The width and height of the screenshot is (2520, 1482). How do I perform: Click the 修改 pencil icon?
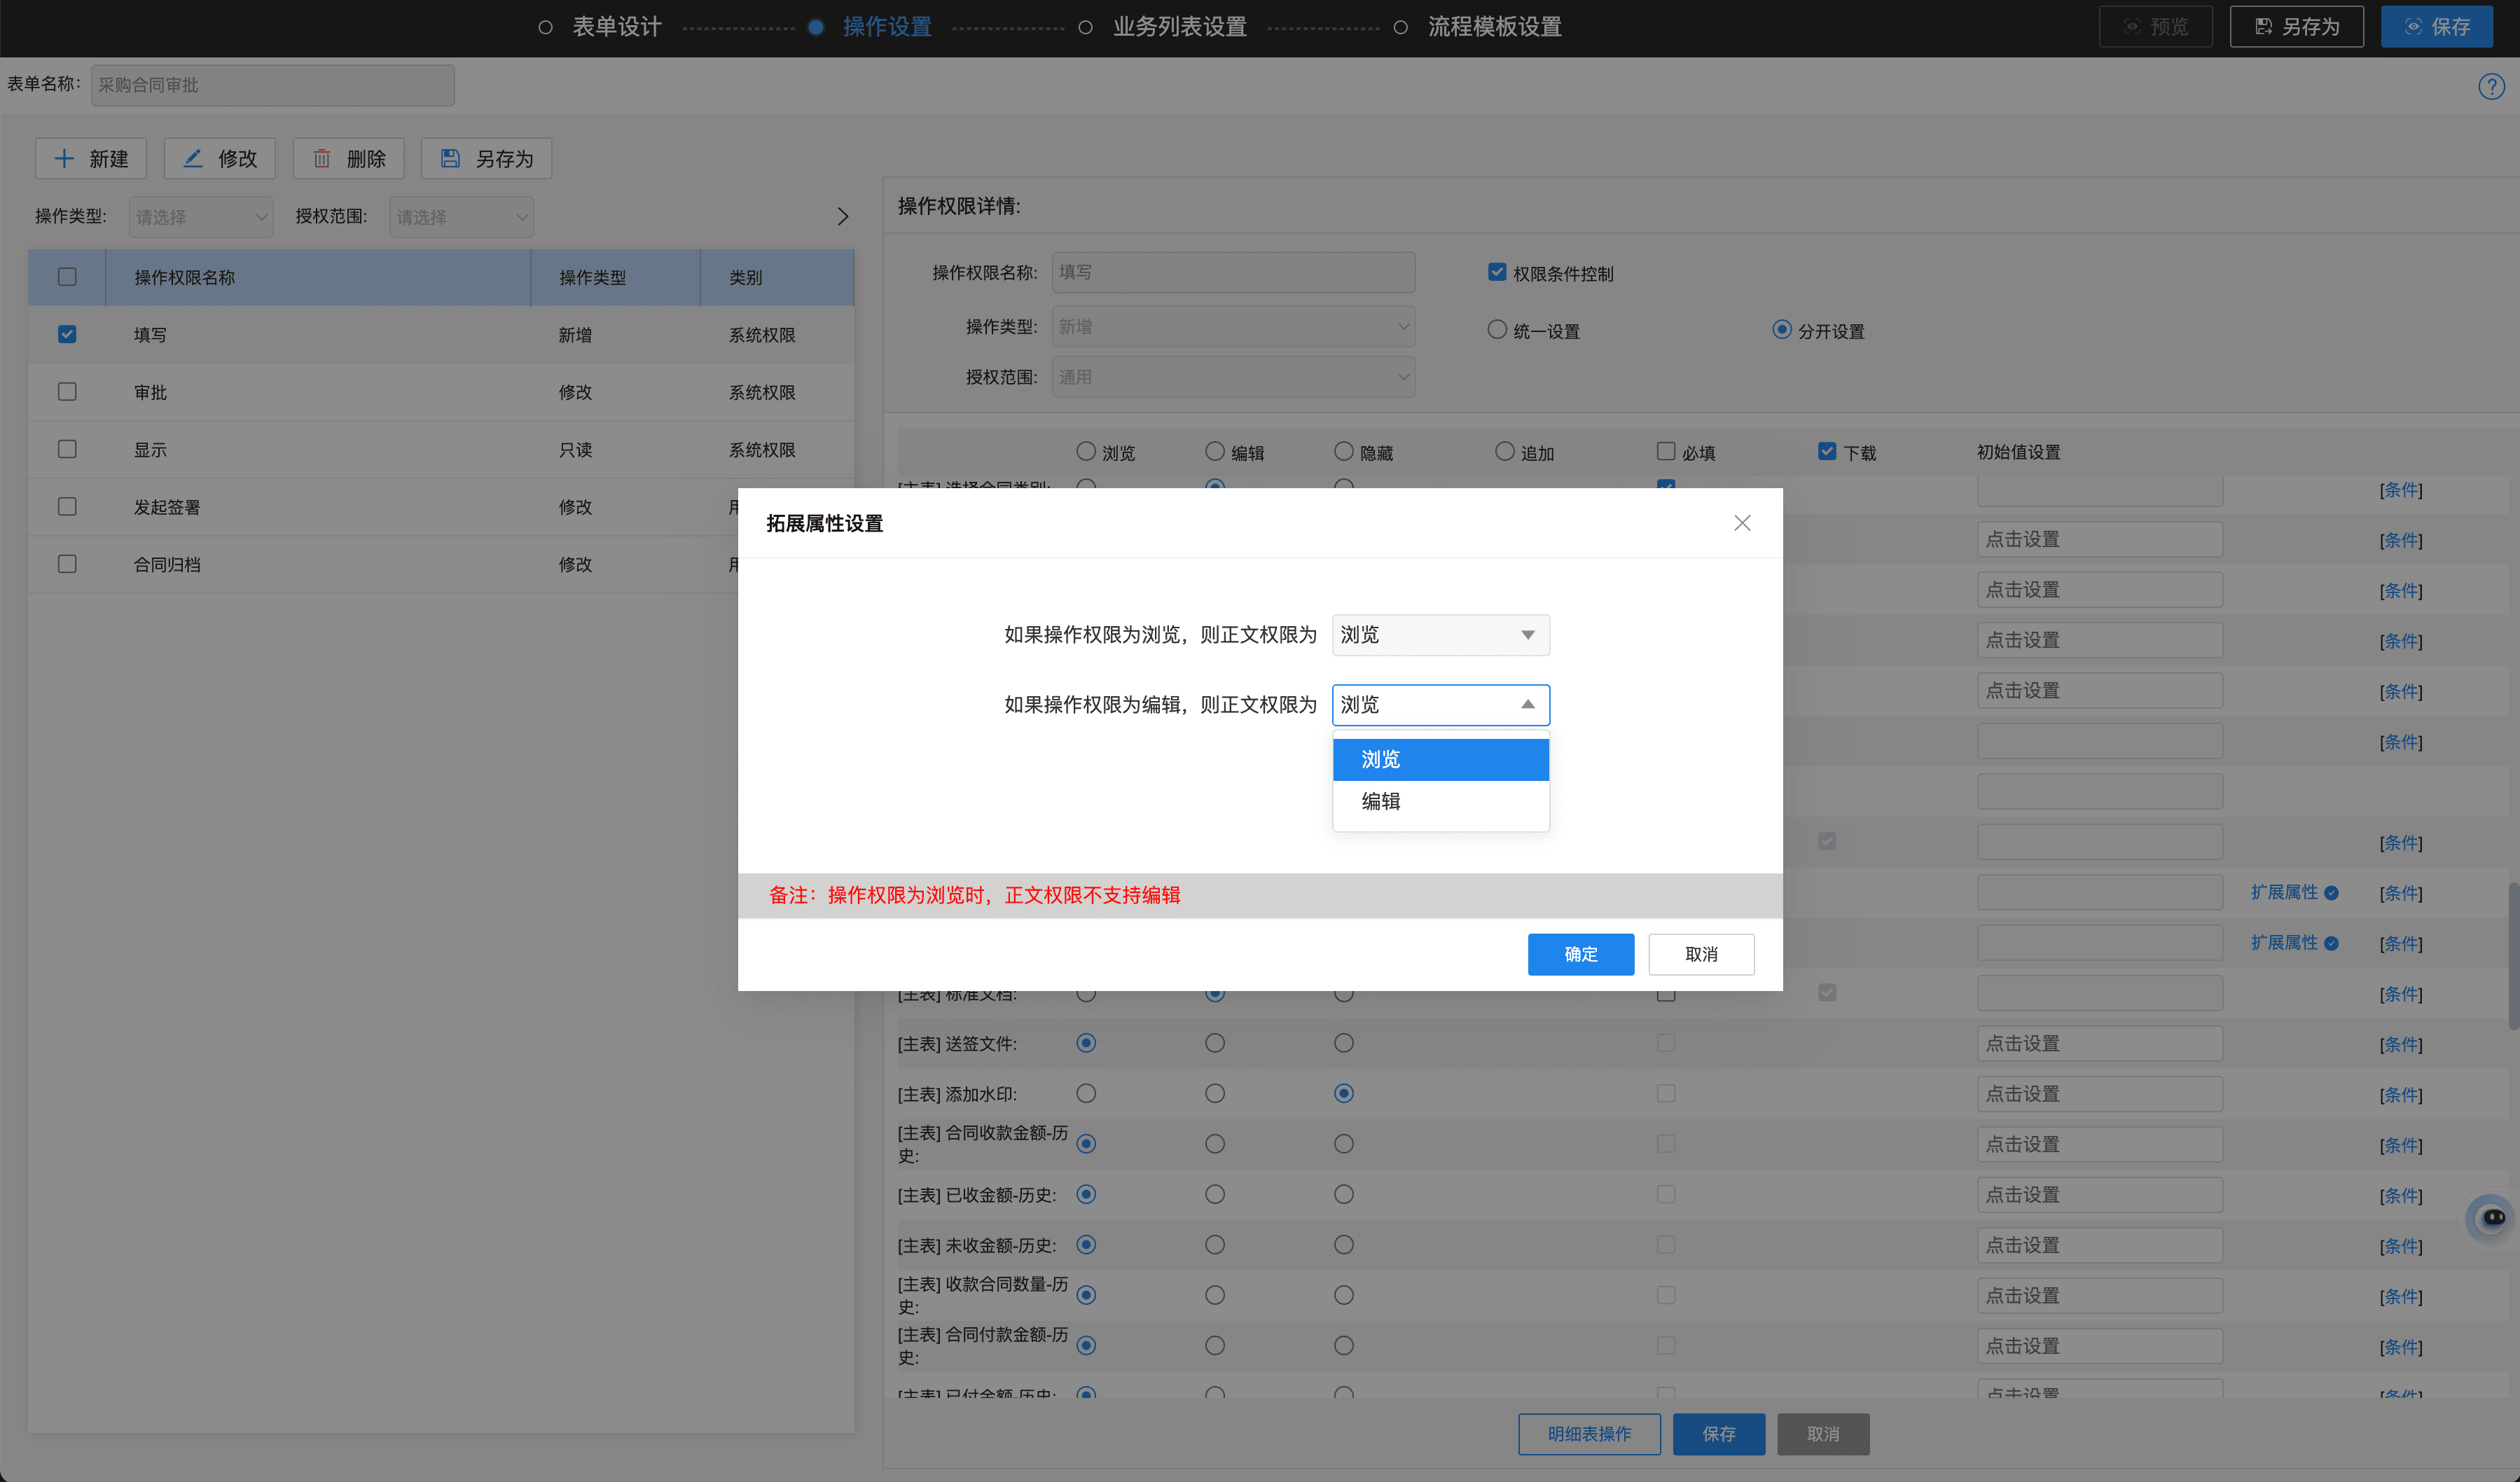tap(193, 158)
